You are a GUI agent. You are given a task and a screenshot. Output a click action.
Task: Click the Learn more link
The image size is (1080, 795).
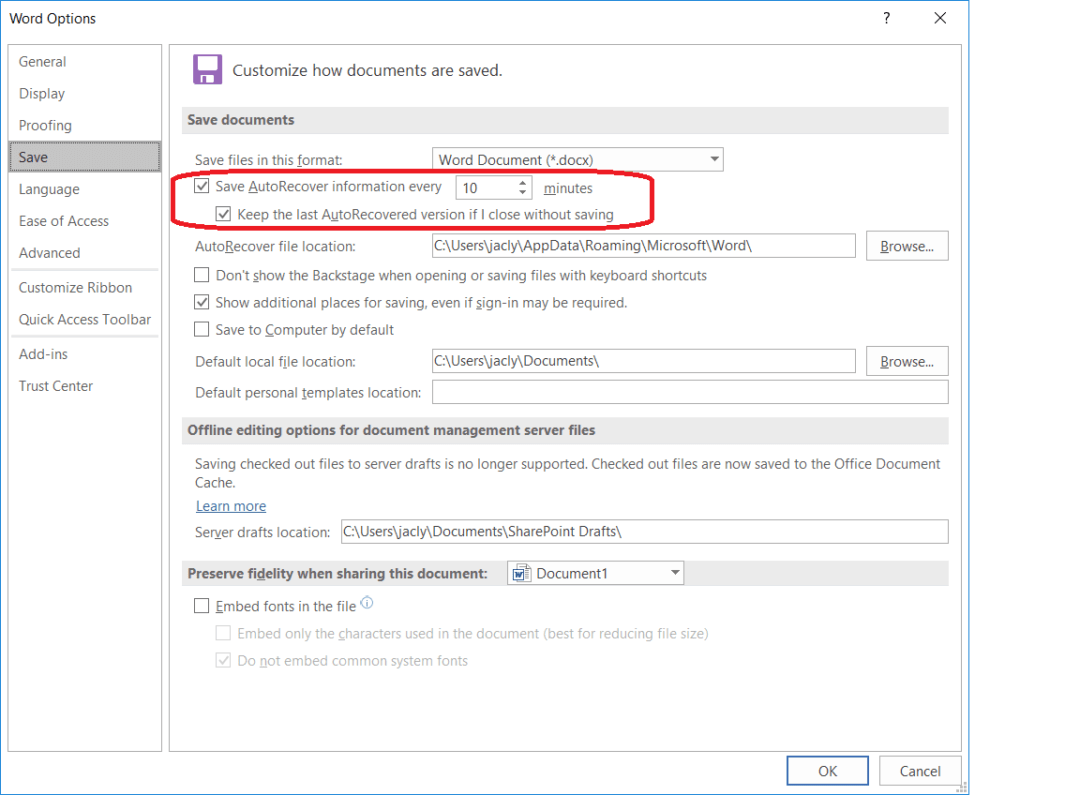pyautogui.click(x=231, y=506)
